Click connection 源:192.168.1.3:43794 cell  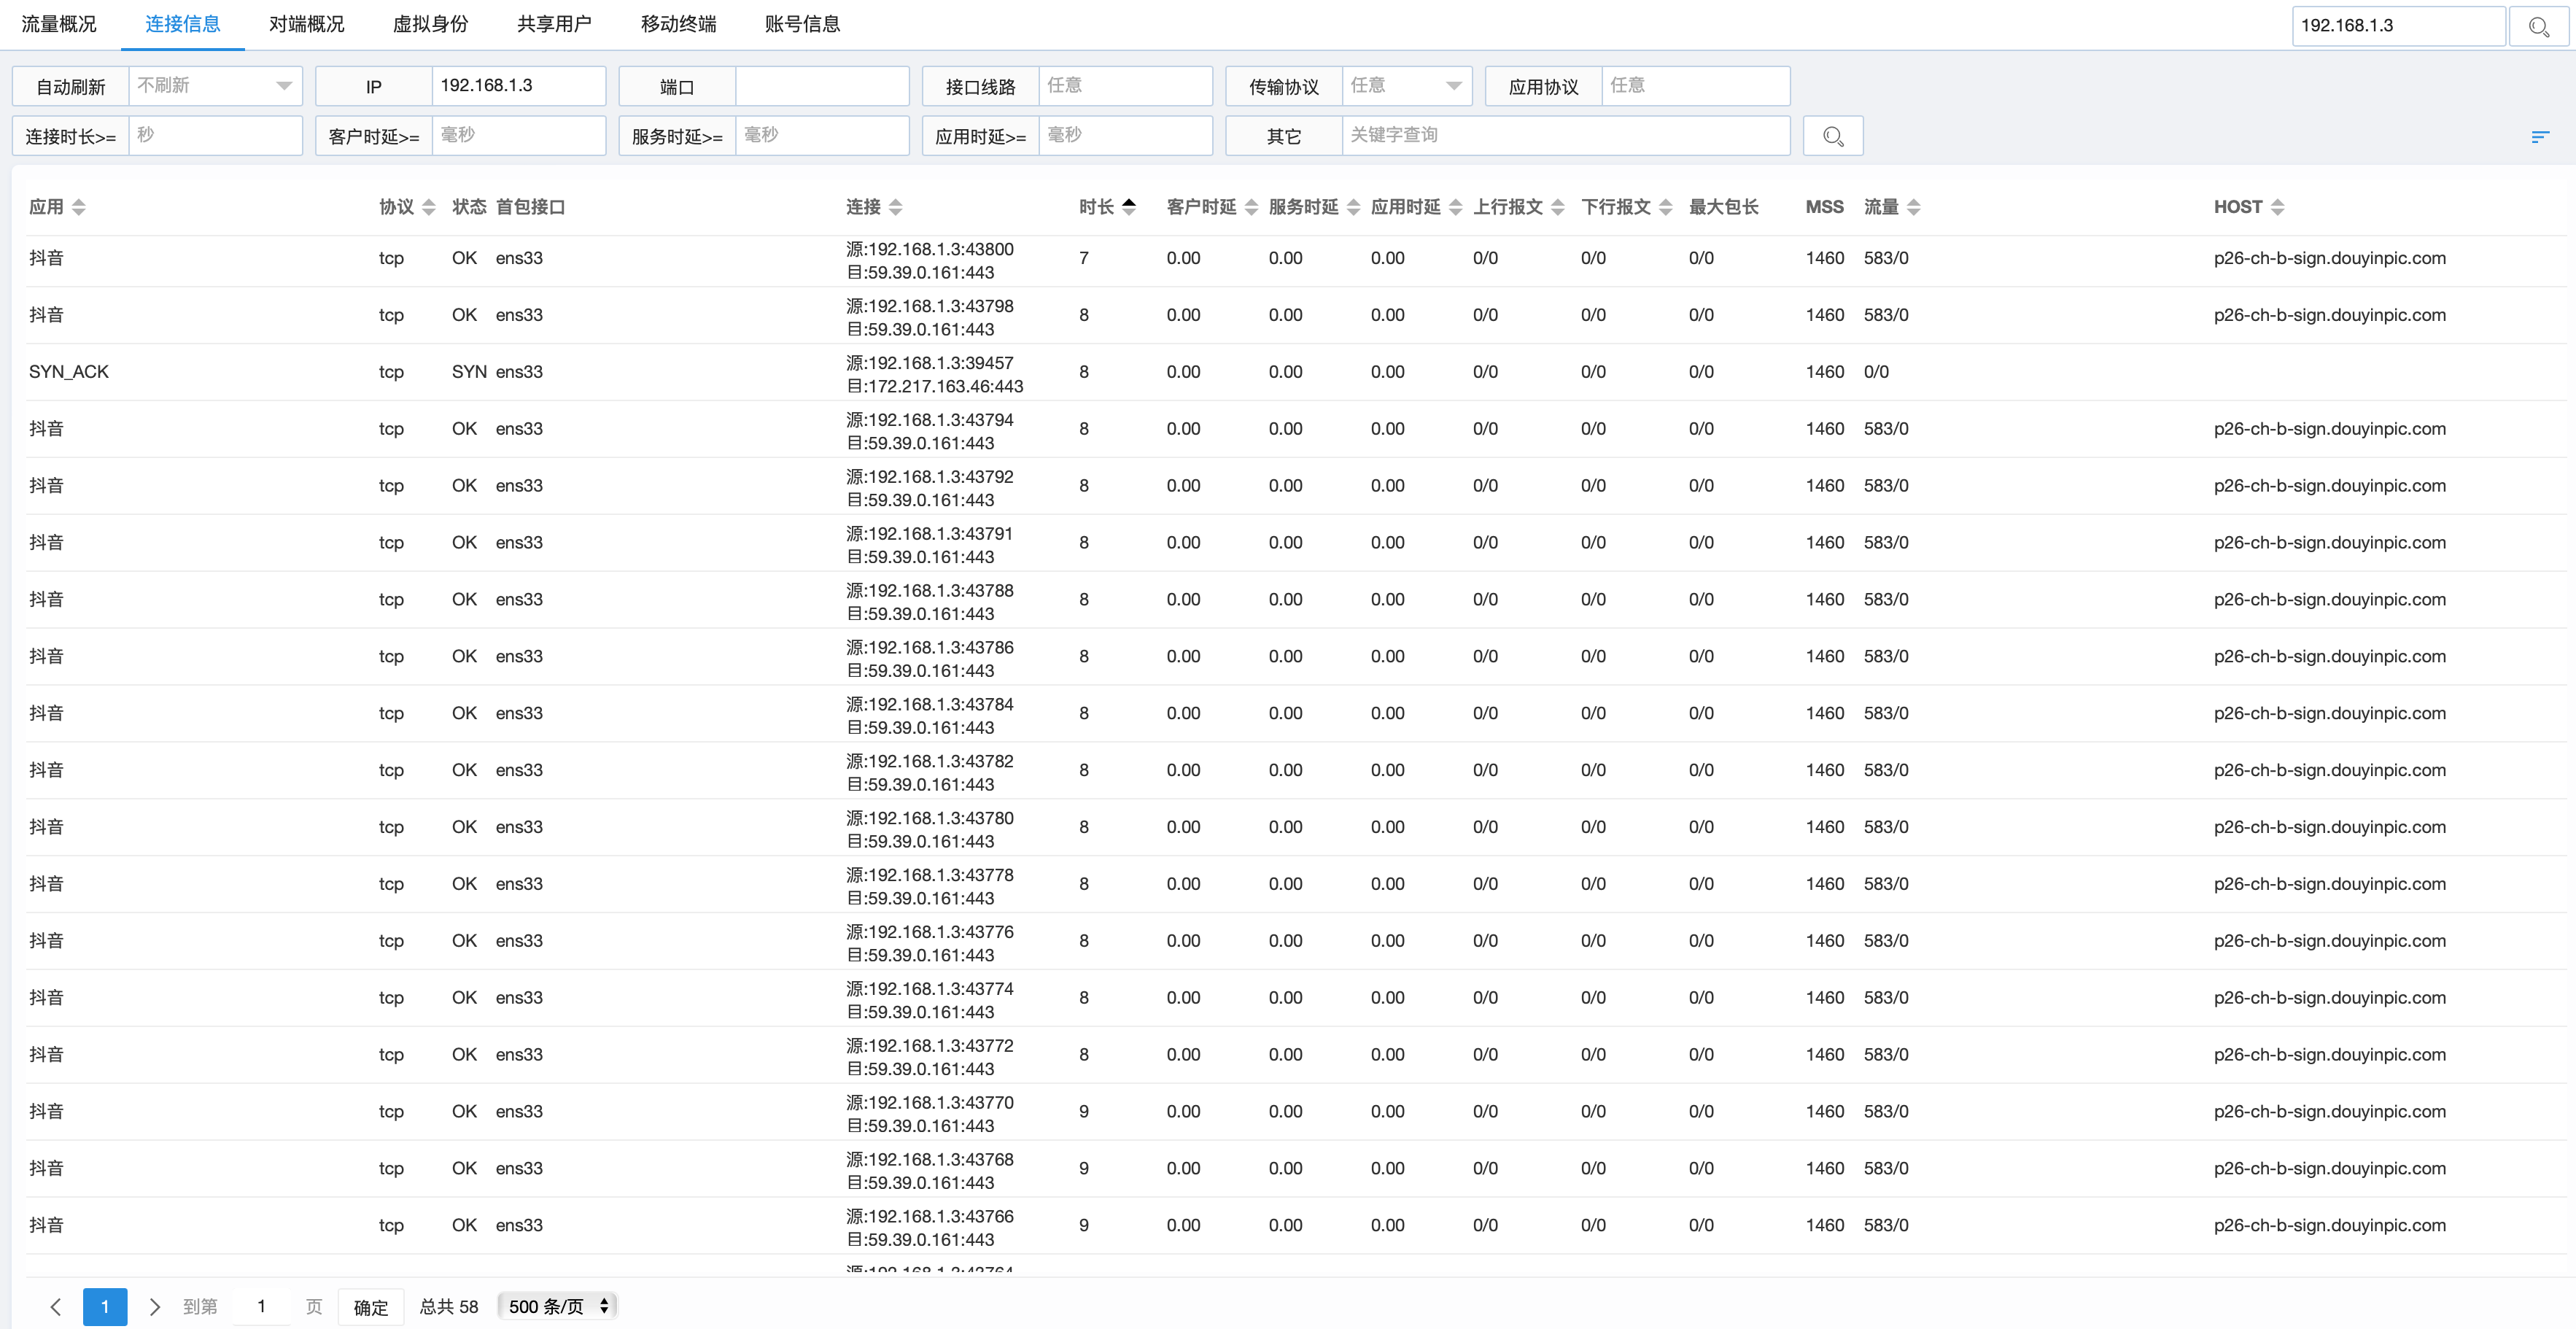pos(930,420)
